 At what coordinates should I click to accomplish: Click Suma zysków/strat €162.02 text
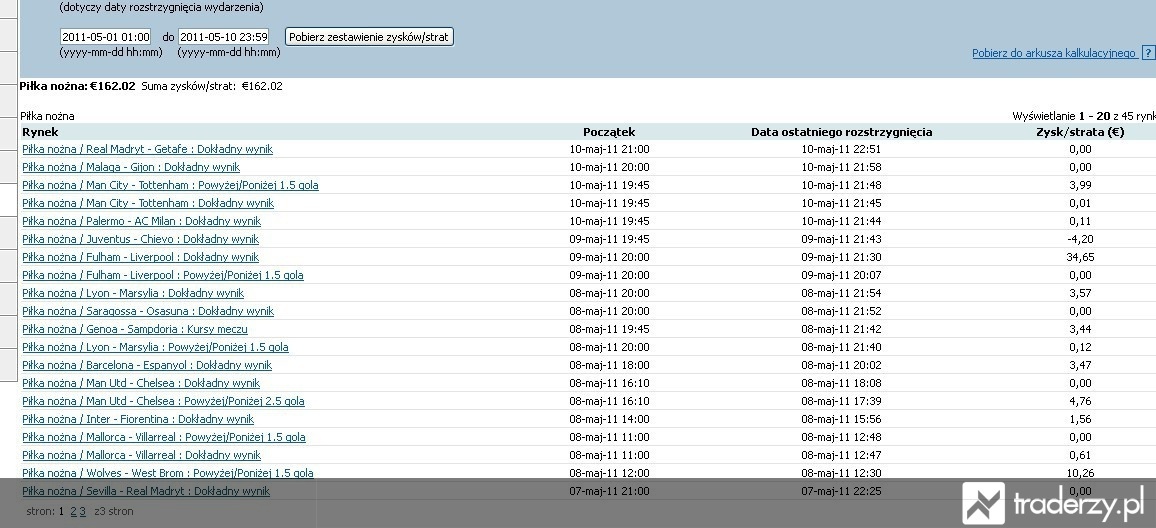pos(212,86)
